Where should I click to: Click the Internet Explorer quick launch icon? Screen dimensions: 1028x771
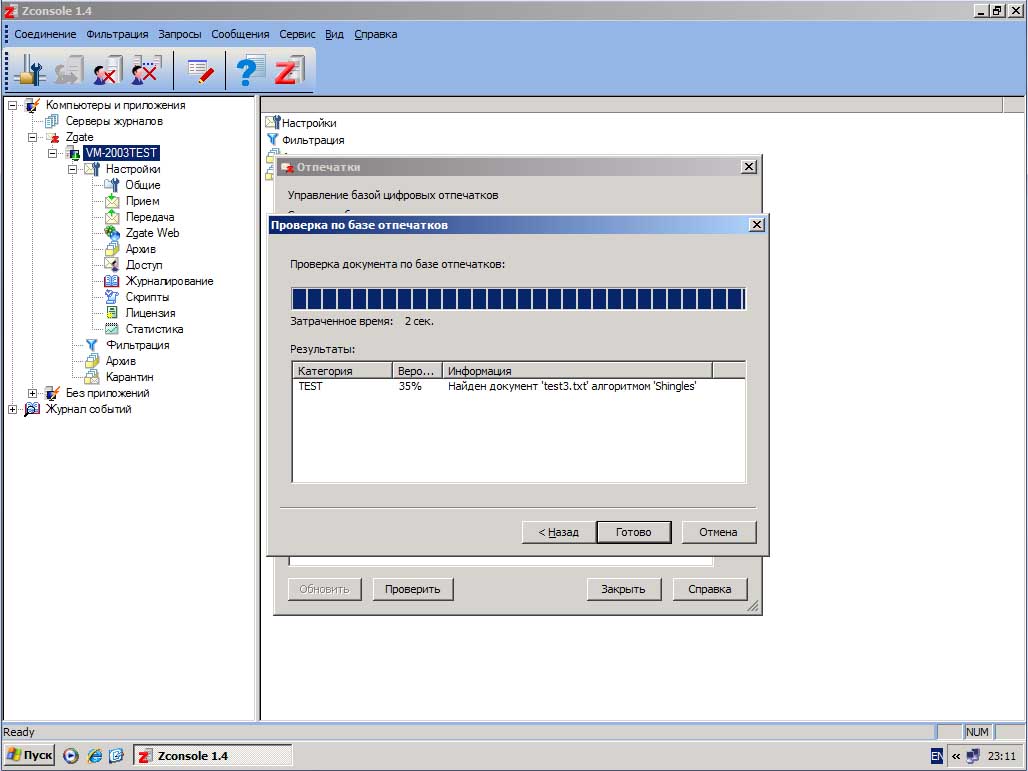(94, 756)
